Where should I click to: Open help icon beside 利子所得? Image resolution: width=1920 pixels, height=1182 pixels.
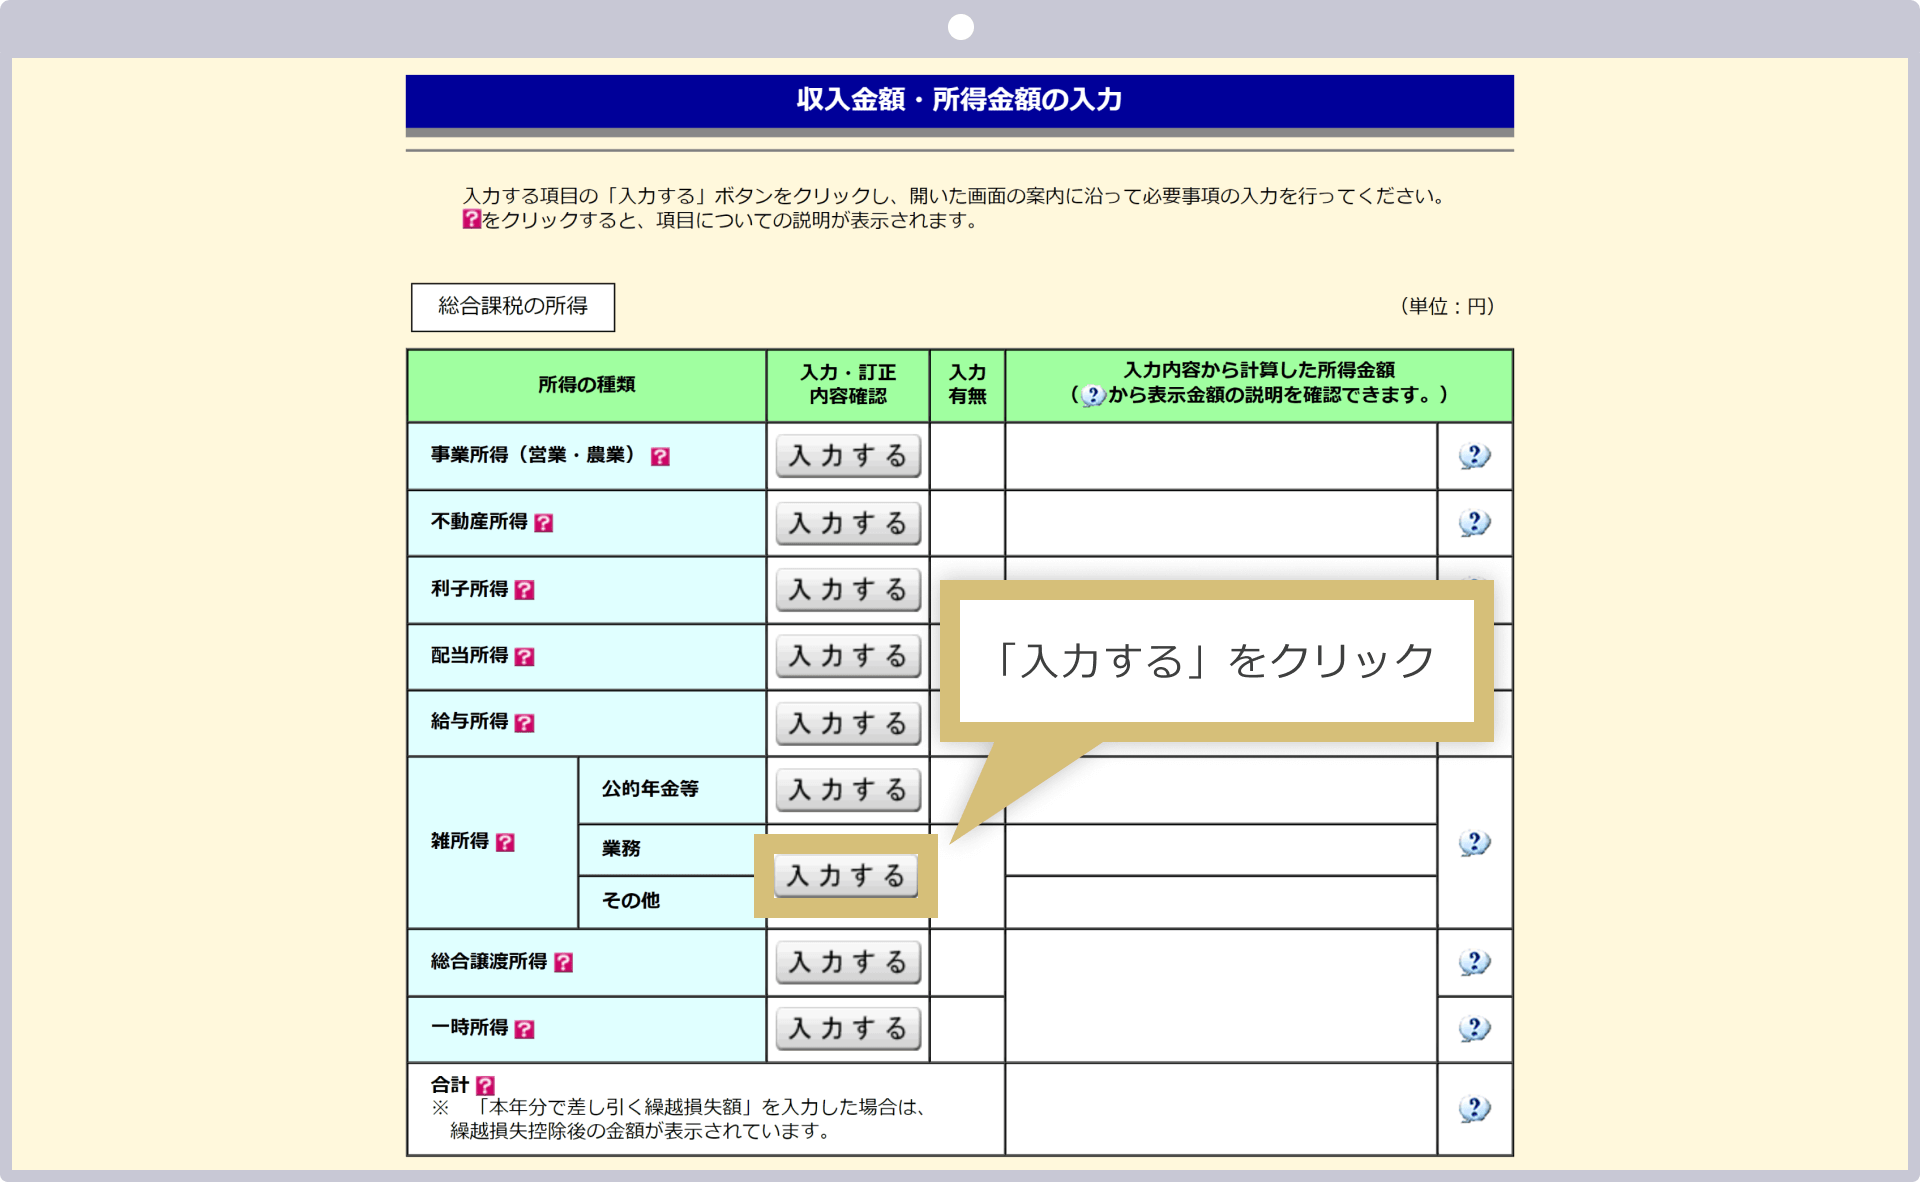(x=524, y=590)
